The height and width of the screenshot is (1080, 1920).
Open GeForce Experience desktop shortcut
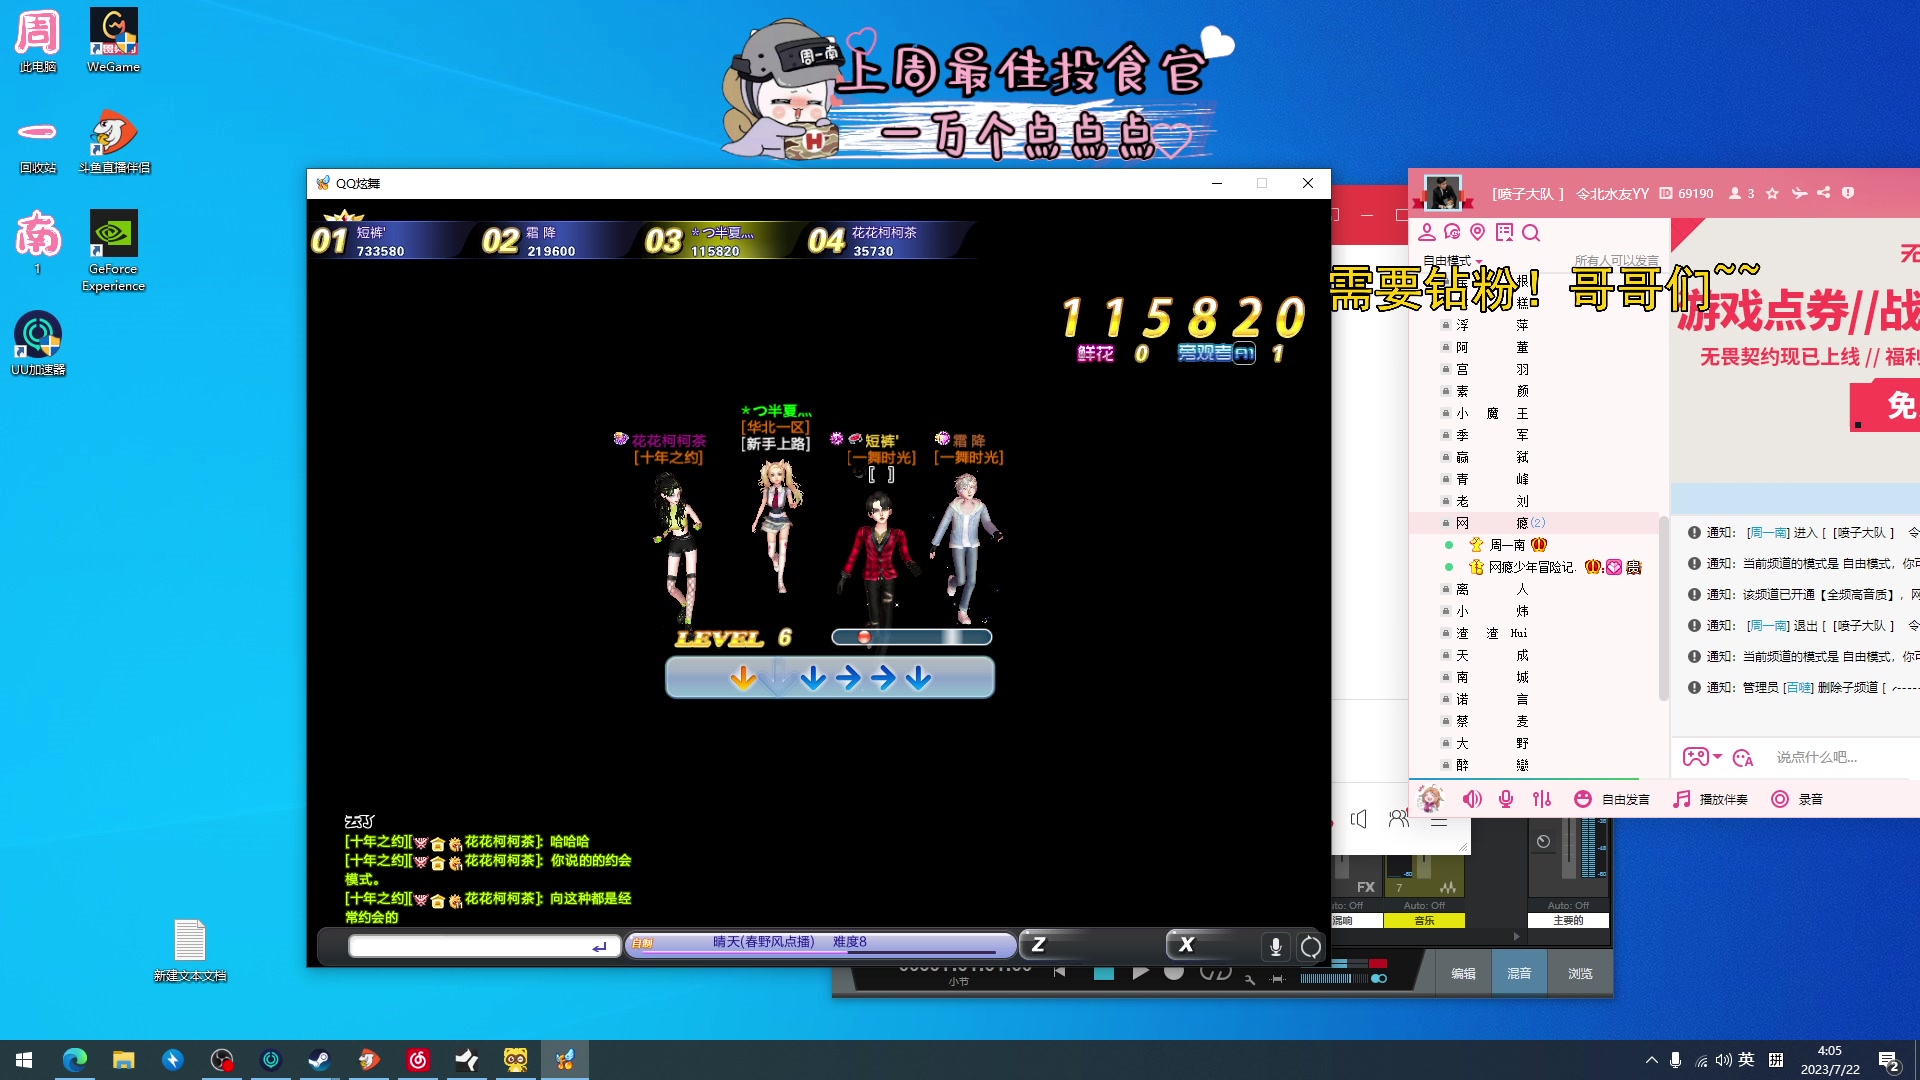113,251
